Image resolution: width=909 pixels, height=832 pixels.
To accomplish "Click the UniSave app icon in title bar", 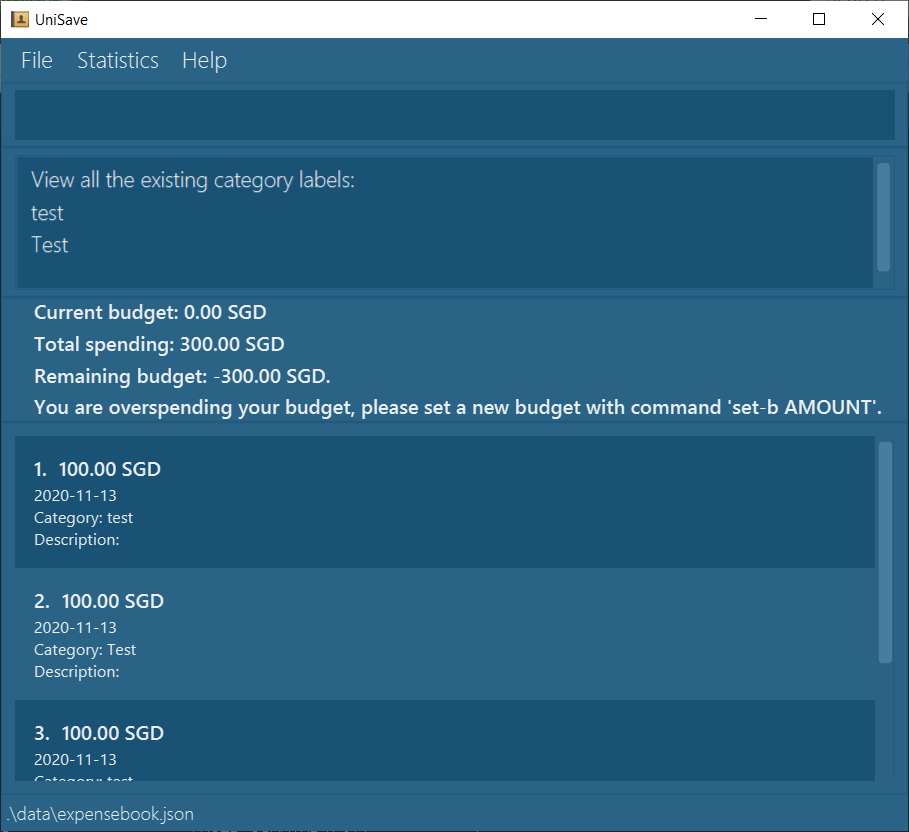I will click(x=20, y=19).
